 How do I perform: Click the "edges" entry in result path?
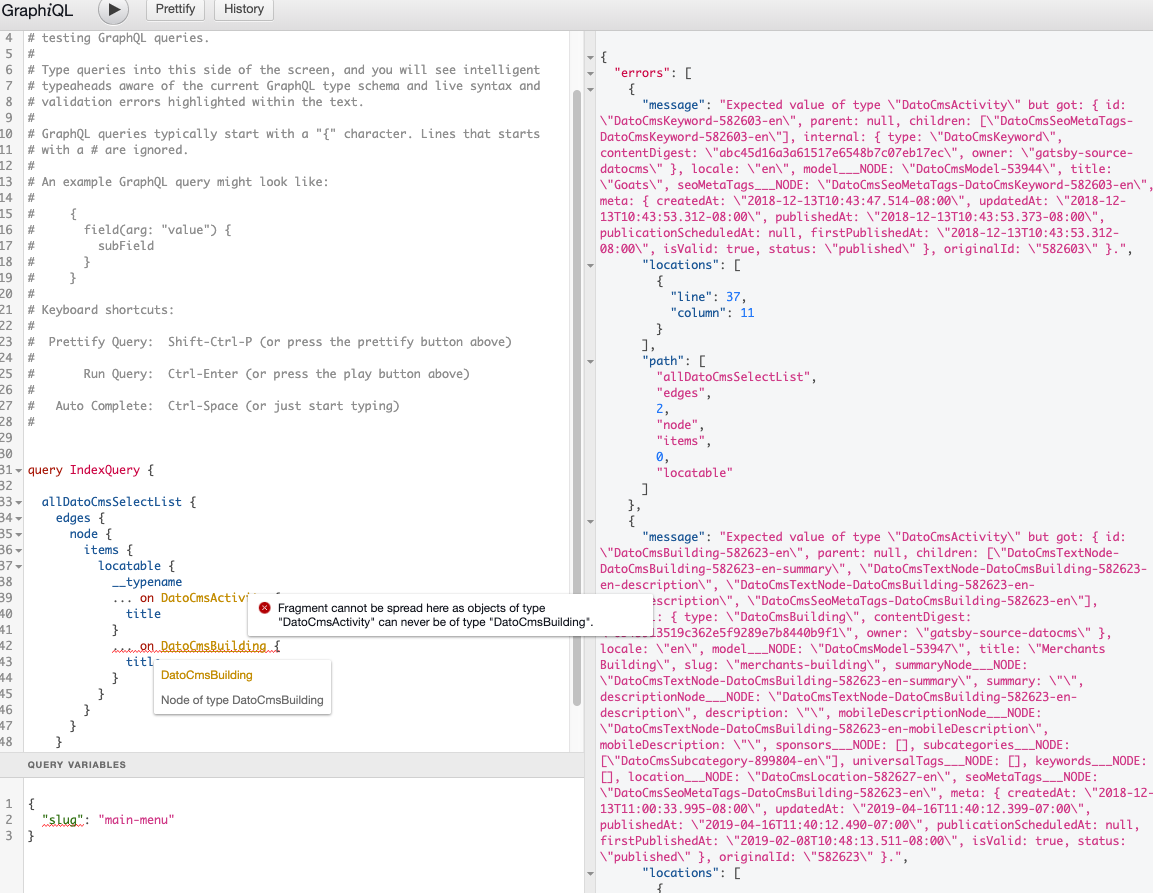(x=681, y=393)
